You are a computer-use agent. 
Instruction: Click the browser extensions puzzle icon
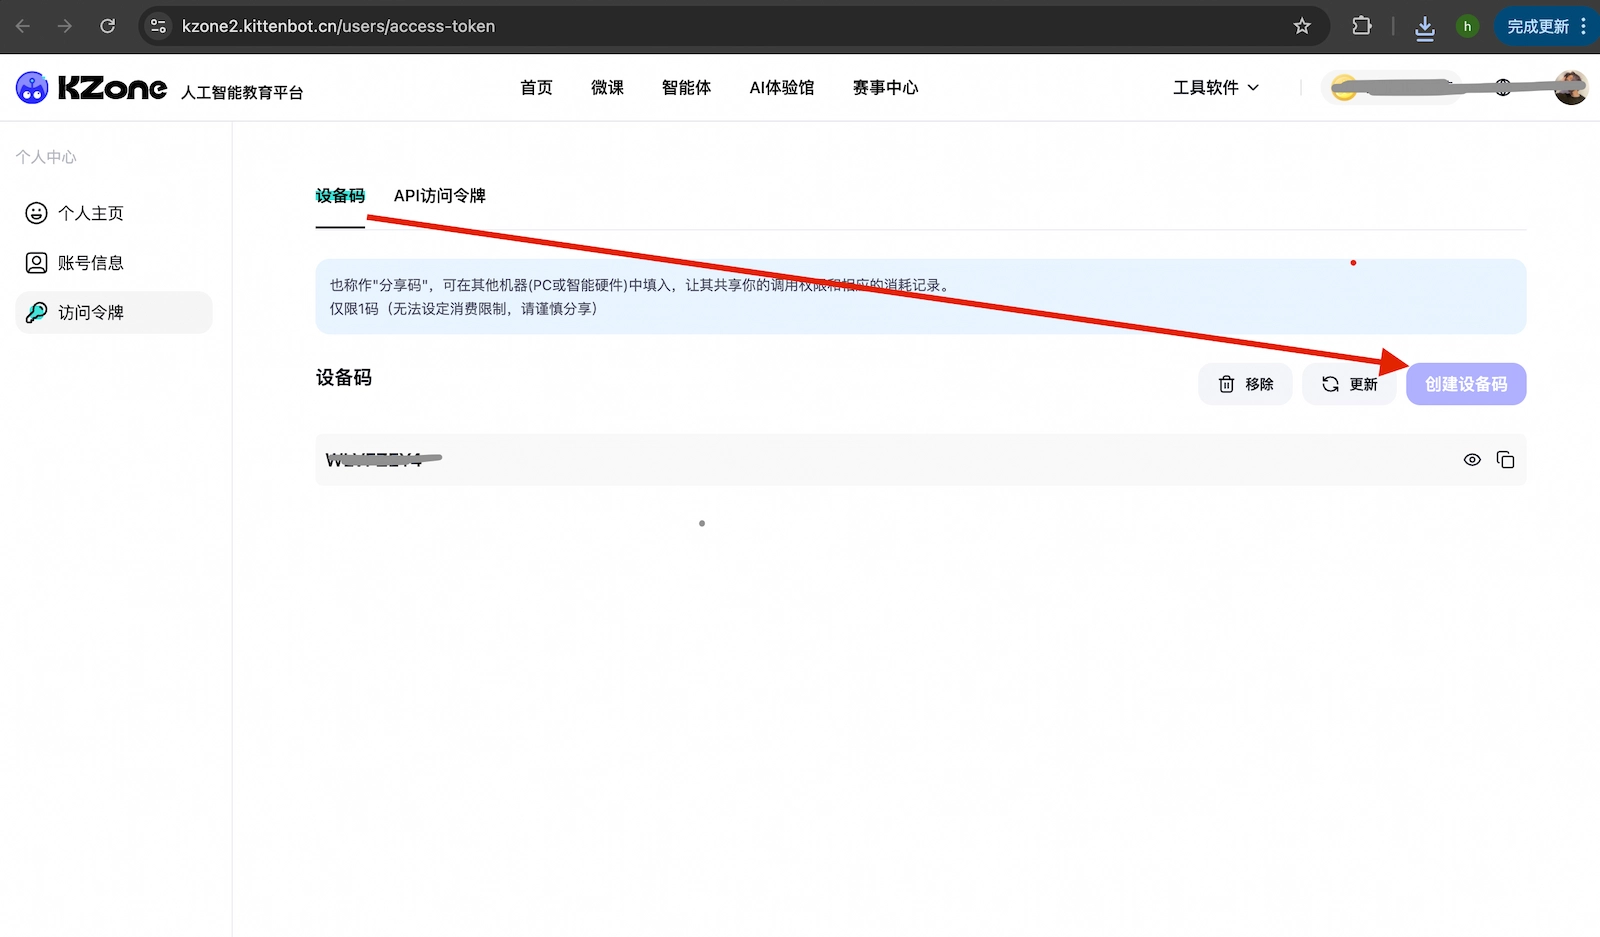(x=1361, y=26)
